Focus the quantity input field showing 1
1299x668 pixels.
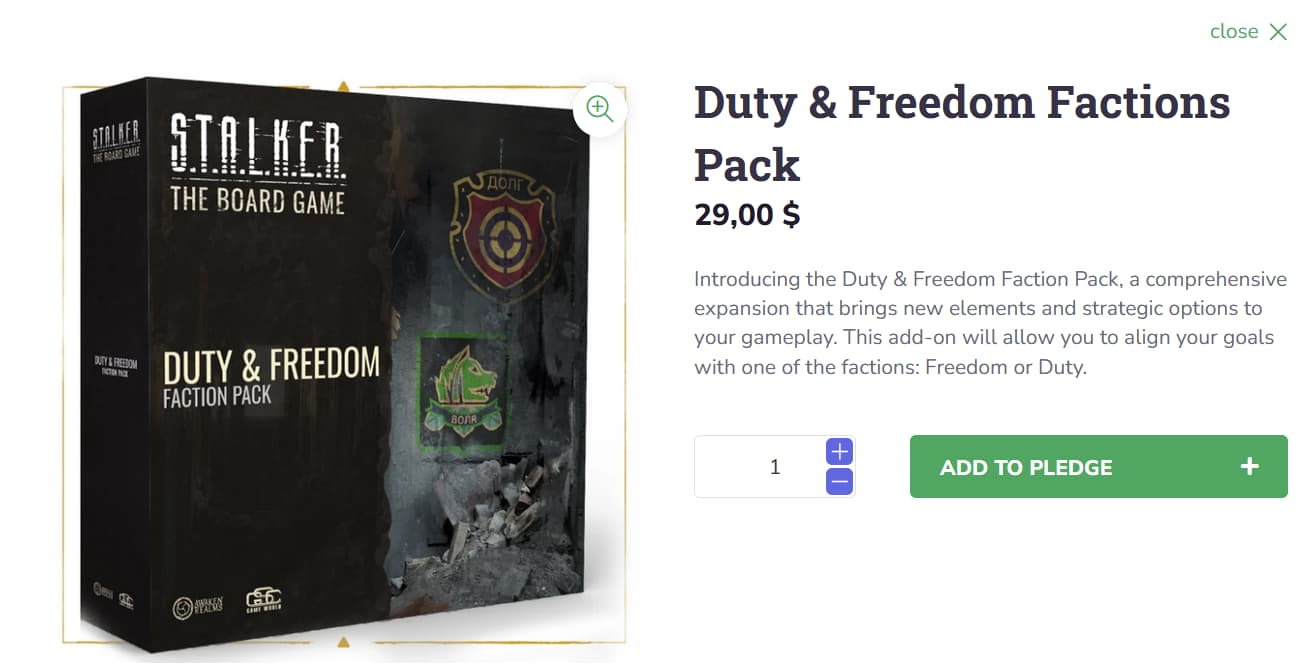pyautogui.click(x=760, y=466)
